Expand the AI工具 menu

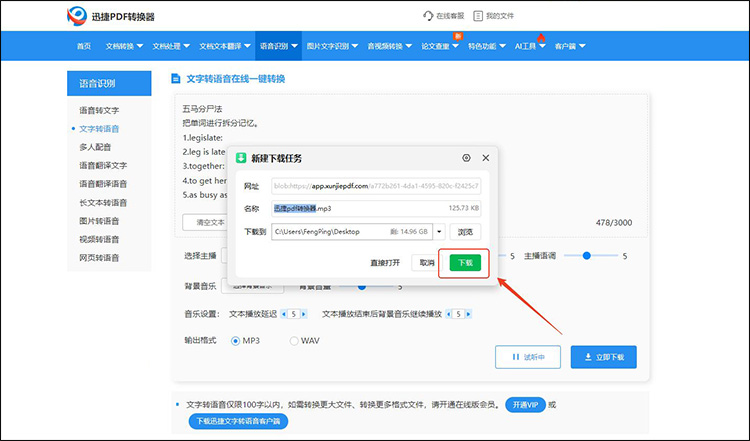(x=530, y=46)
